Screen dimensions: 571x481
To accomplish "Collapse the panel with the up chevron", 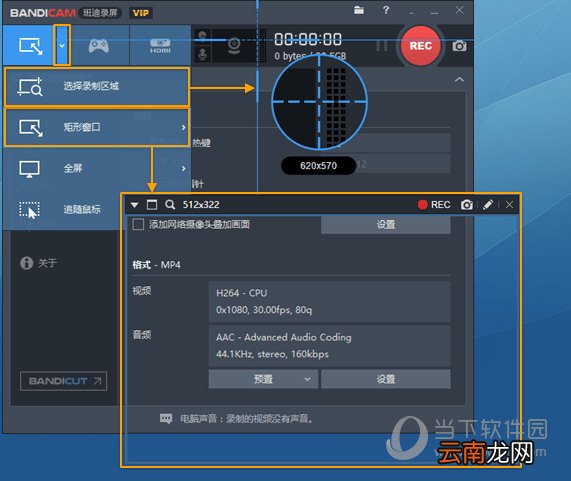I will (460, 79).
